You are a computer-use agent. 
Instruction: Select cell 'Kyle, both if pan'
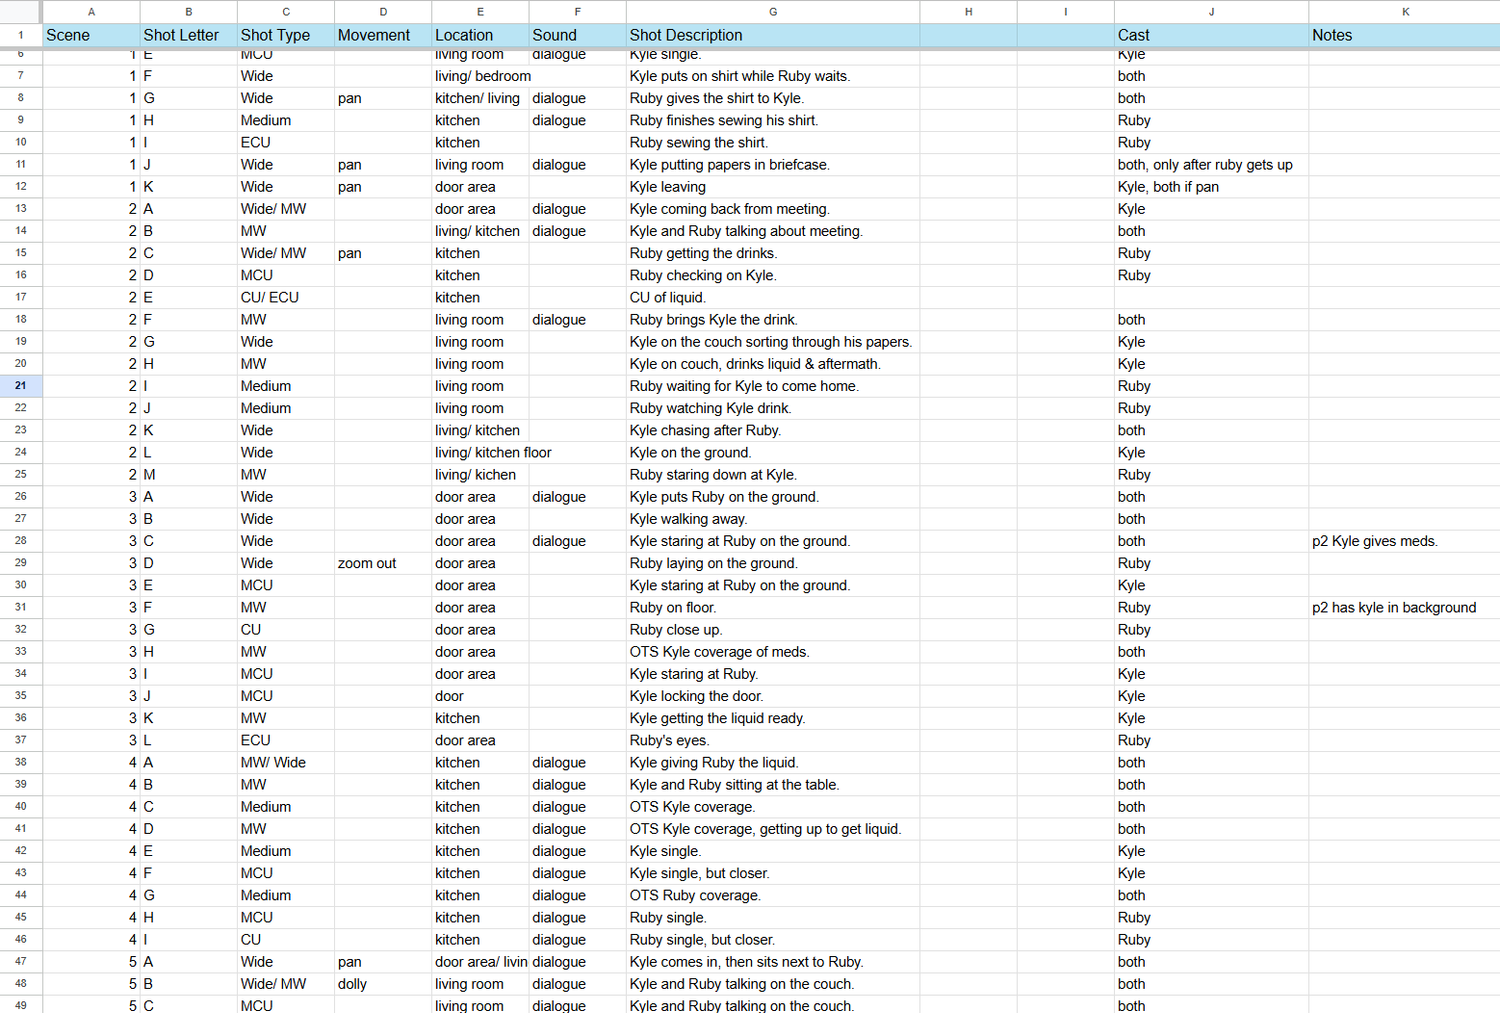(x=1211, y=187)
